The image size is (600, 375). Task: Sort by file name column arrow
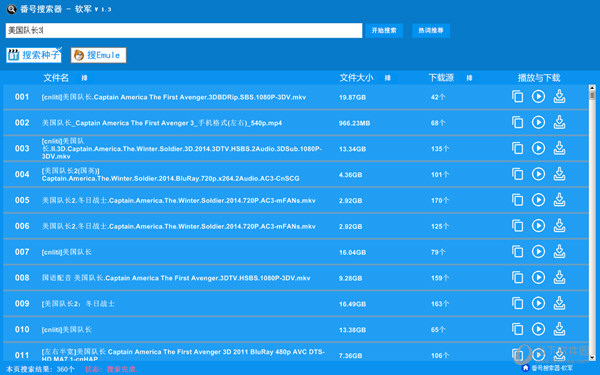(x=84, y=78)
